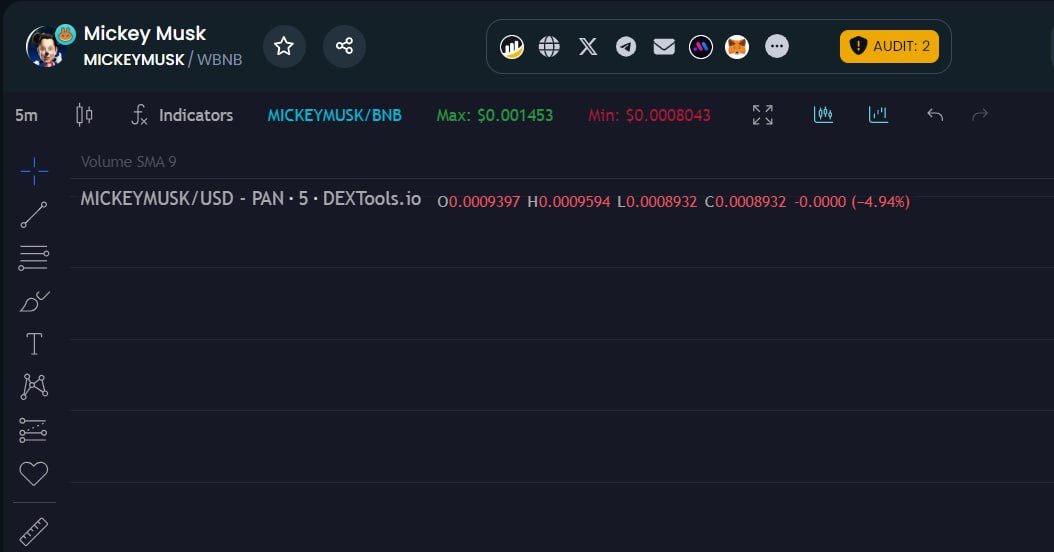
Task: Toggle the candle chart trades overlay icon
Action: 823,115
